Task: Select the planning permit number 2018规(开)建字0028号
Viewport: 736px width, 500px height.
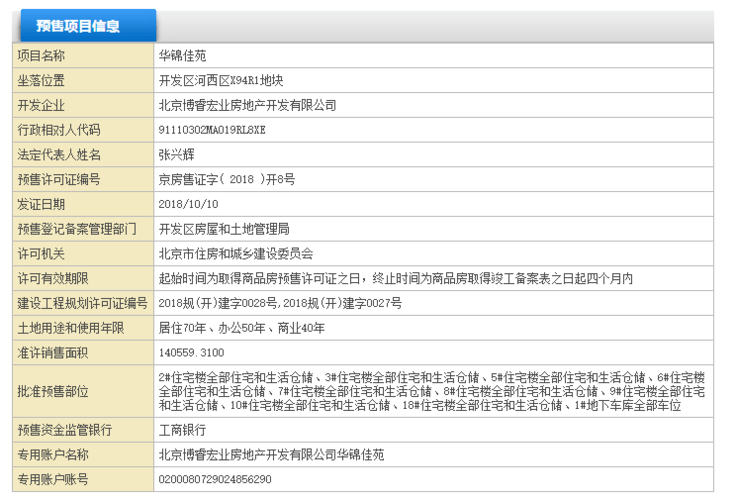Action: coord(217,303)
